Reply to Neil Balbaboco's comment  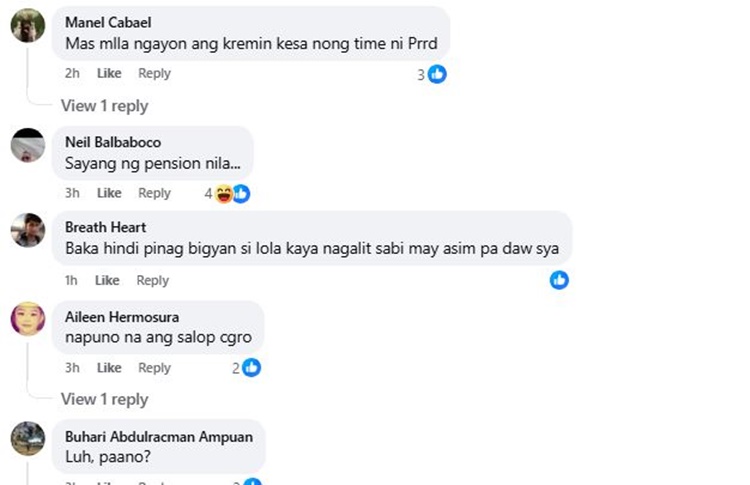[154, 193]
